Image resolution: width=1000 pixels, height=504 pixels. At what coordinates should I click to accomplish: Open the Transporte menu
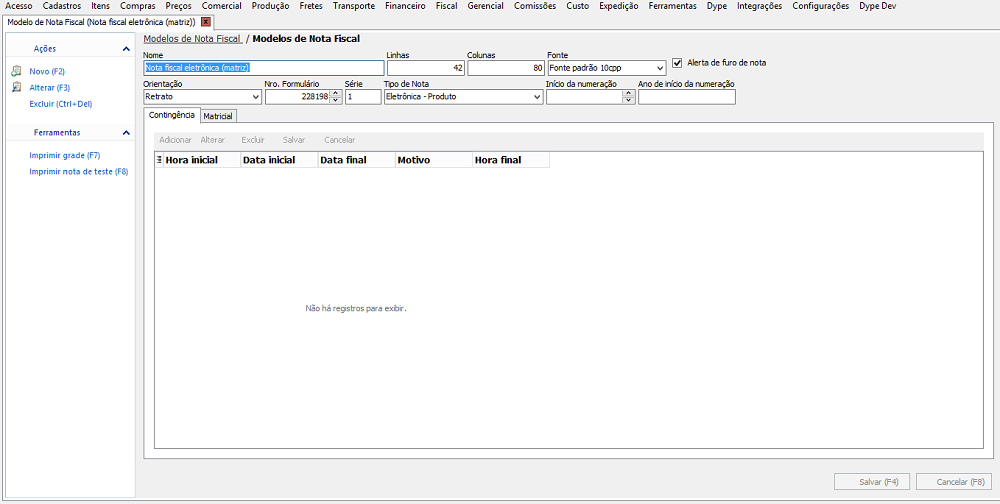click(354, 6)
